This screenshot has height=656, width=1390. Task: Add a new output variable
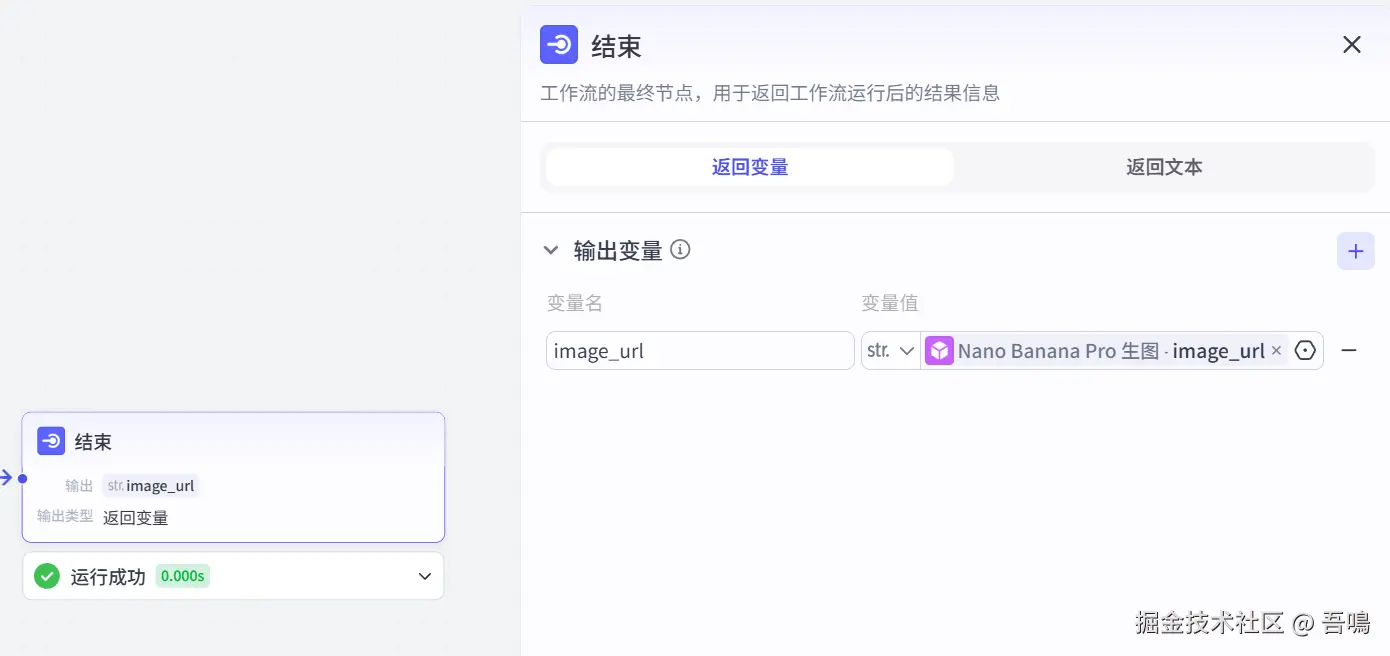(1355, 251)
